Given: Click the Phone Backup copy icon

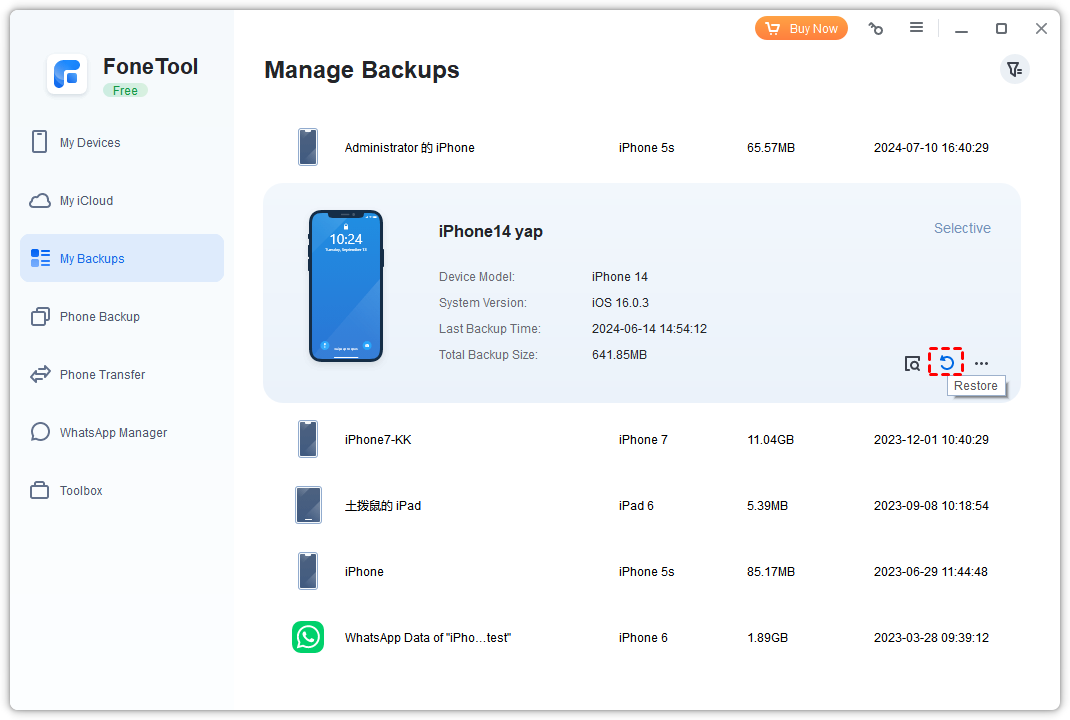Looking at the screenshot, I should tap(40, 317).
